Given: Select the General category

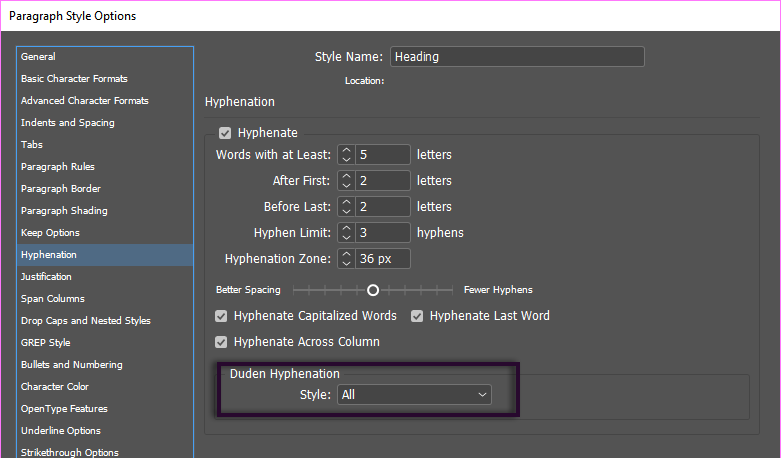Looking at the screenshot, I should click(38, 57).
